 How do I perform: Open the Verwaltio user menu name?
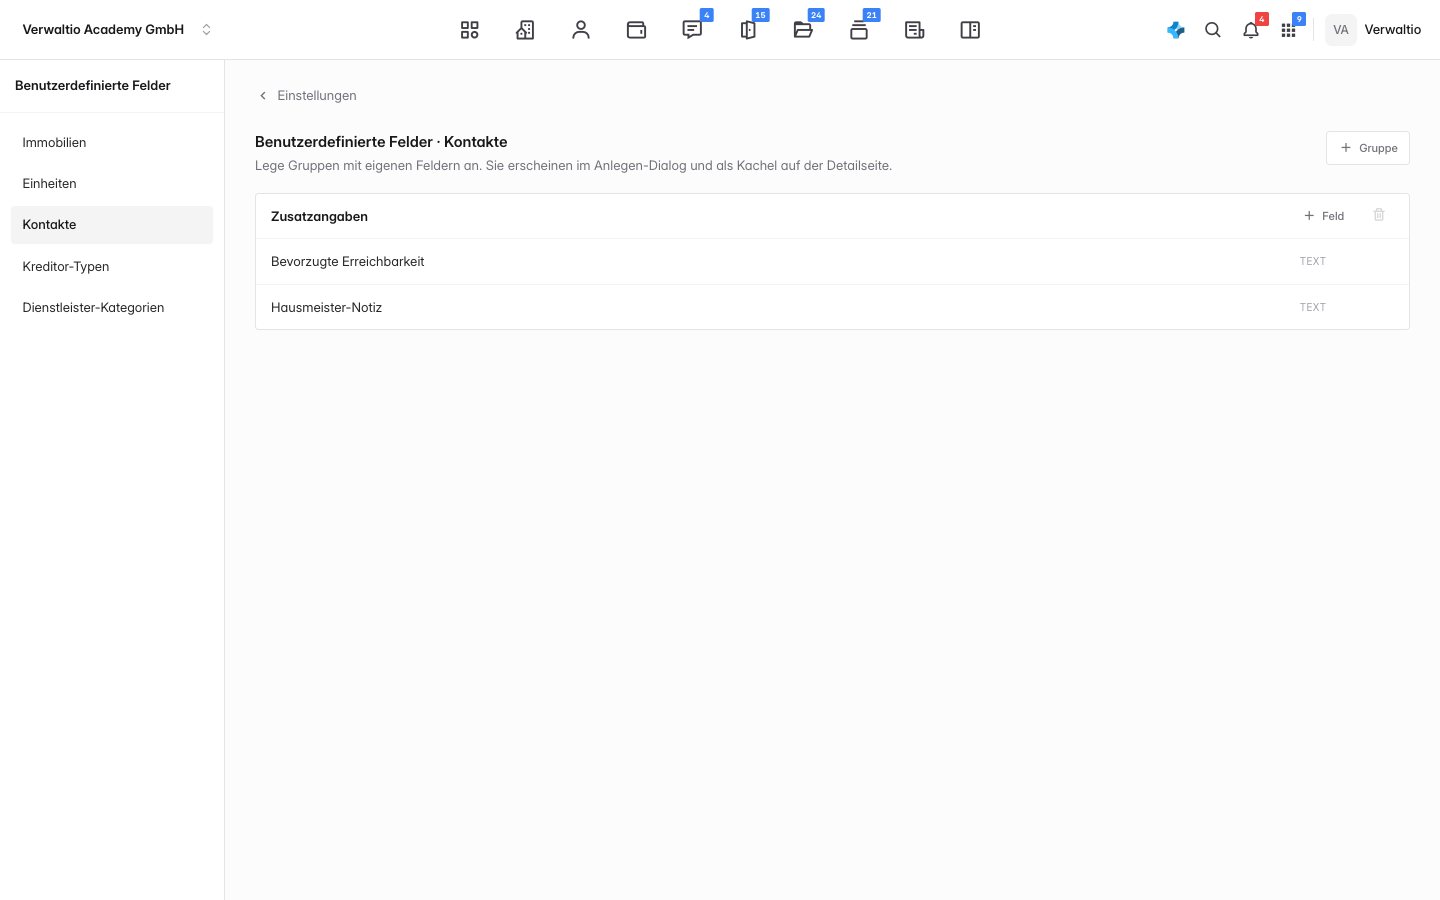point(1392,30)
